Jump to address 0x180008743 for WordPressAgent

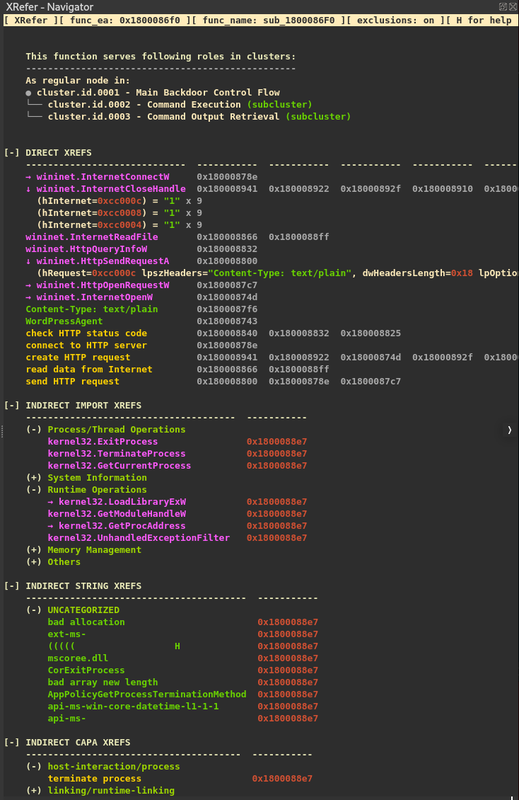click(227, 321)
